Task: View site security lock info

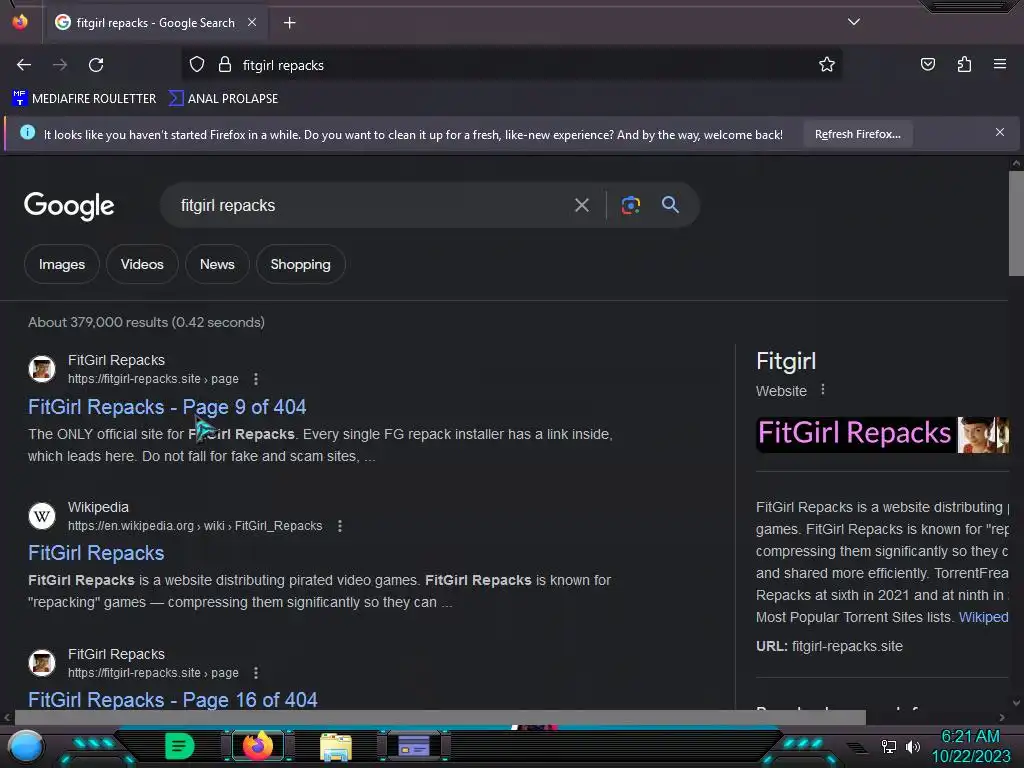Action: [225, 65]
